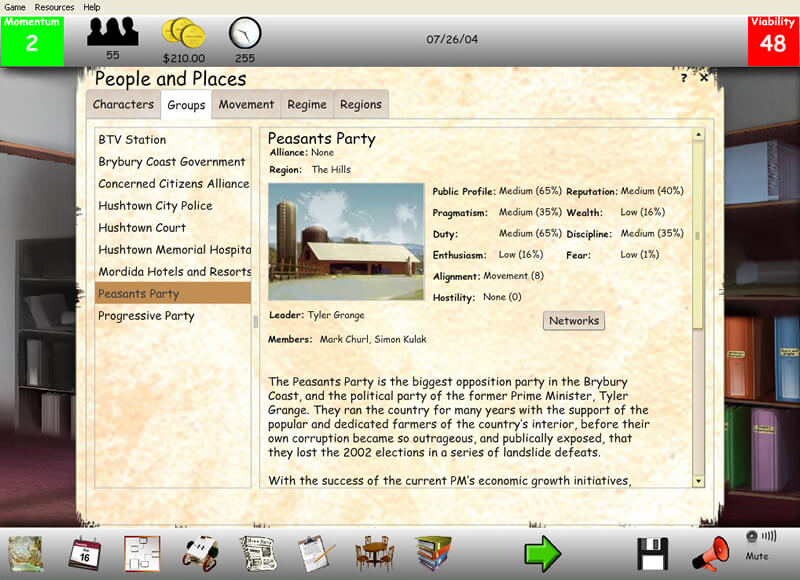Screen dimensions: 800x580
Task: Save game with the floppy disk icon
Action: pyautogui.click(x=652, y=553)
